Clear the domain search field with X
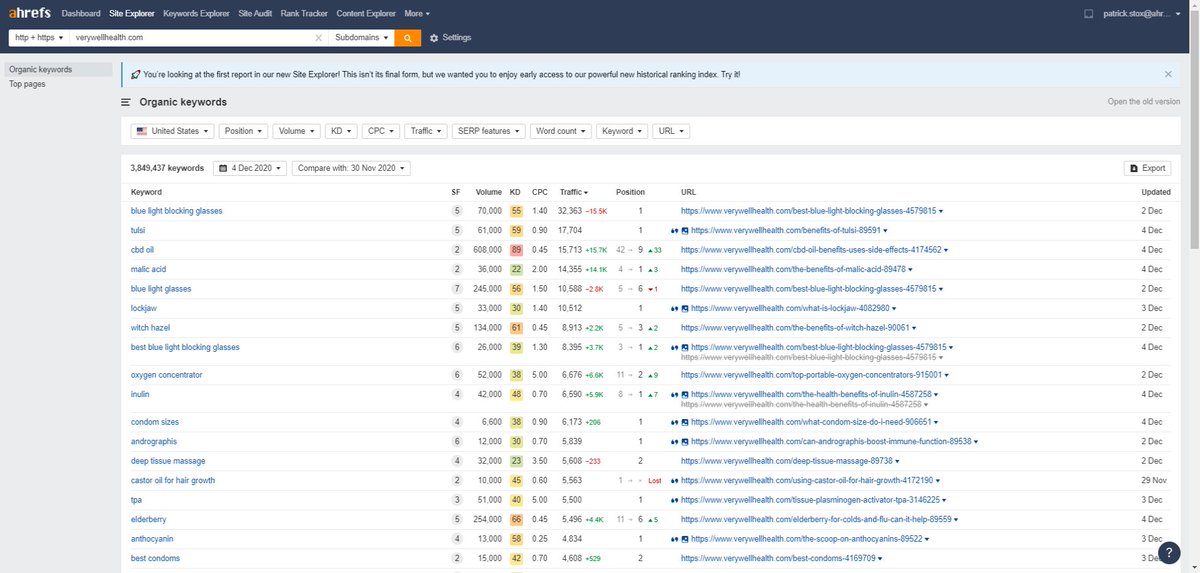 [319, 38]
